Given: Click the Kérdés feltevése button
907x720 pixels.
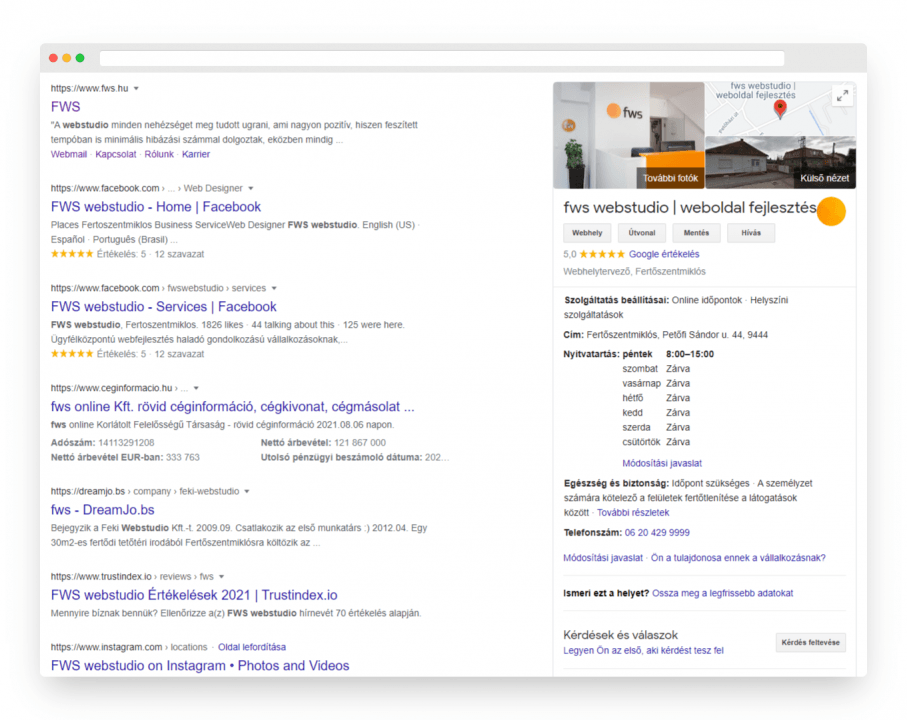Looking at the screenshot, I should tap(810, 643).
